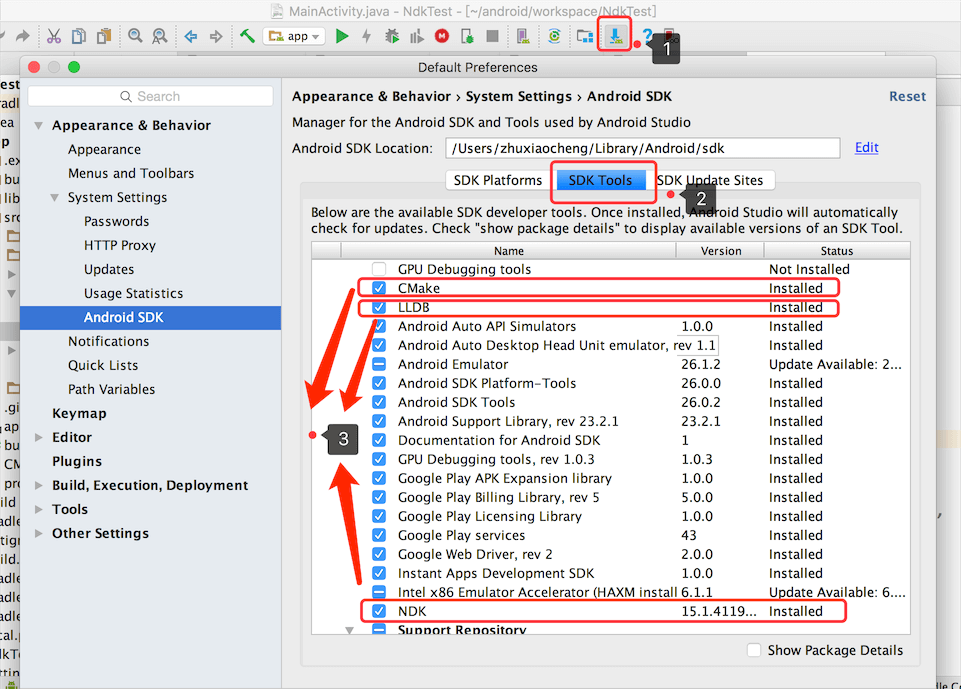The width and height of the screenshot is (961, 689).
Task: Open the app run configuration dropdown
Action: [294, 37]
